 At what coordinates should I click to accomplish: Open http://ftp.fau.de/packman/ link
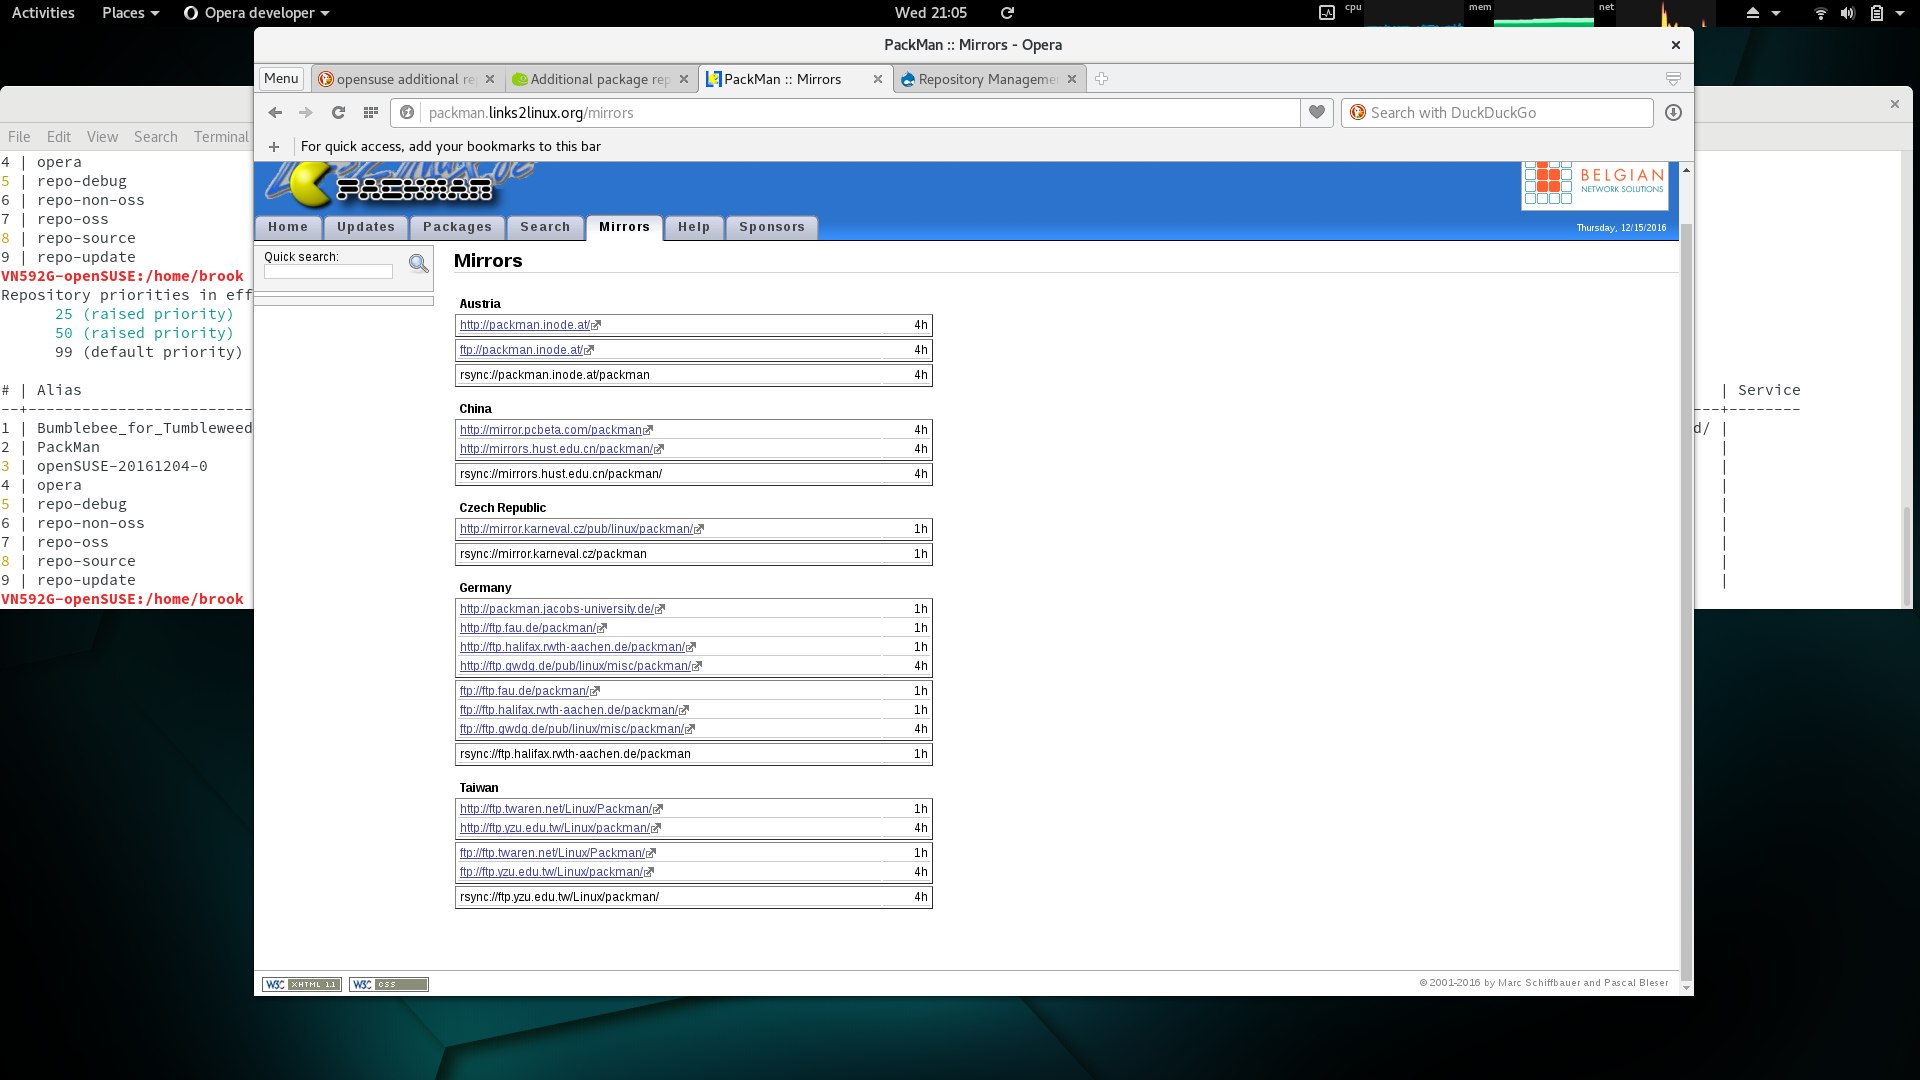pyautogui.click(x=528, y=628)
